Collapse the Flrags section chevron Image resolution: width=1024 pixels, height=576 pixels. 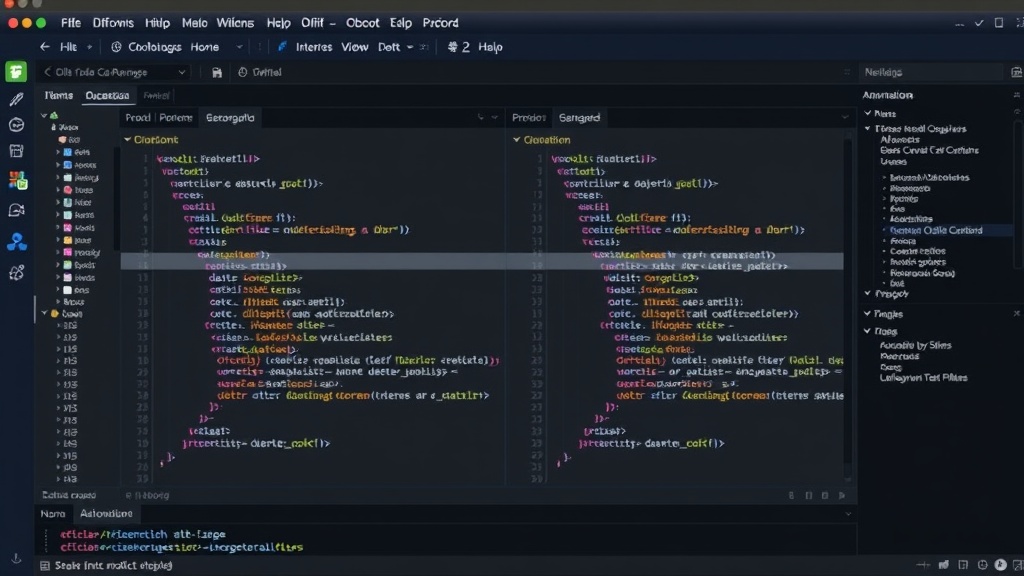(867, 331)
